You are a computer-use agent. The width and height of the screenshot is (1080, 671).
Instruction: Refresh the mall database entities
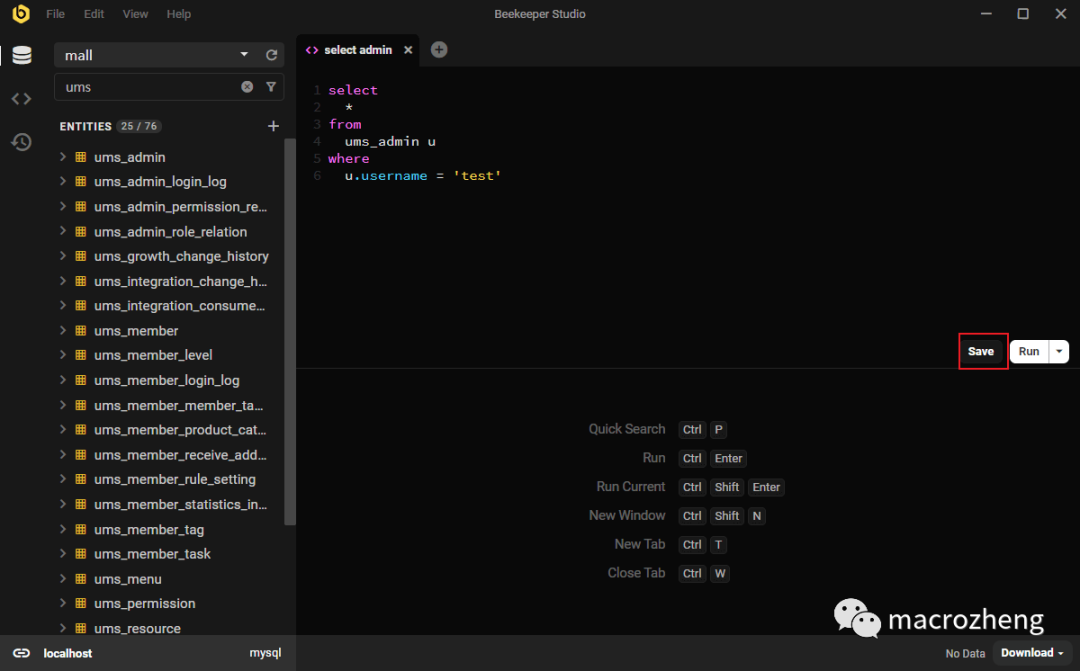[x=271, y=55]
